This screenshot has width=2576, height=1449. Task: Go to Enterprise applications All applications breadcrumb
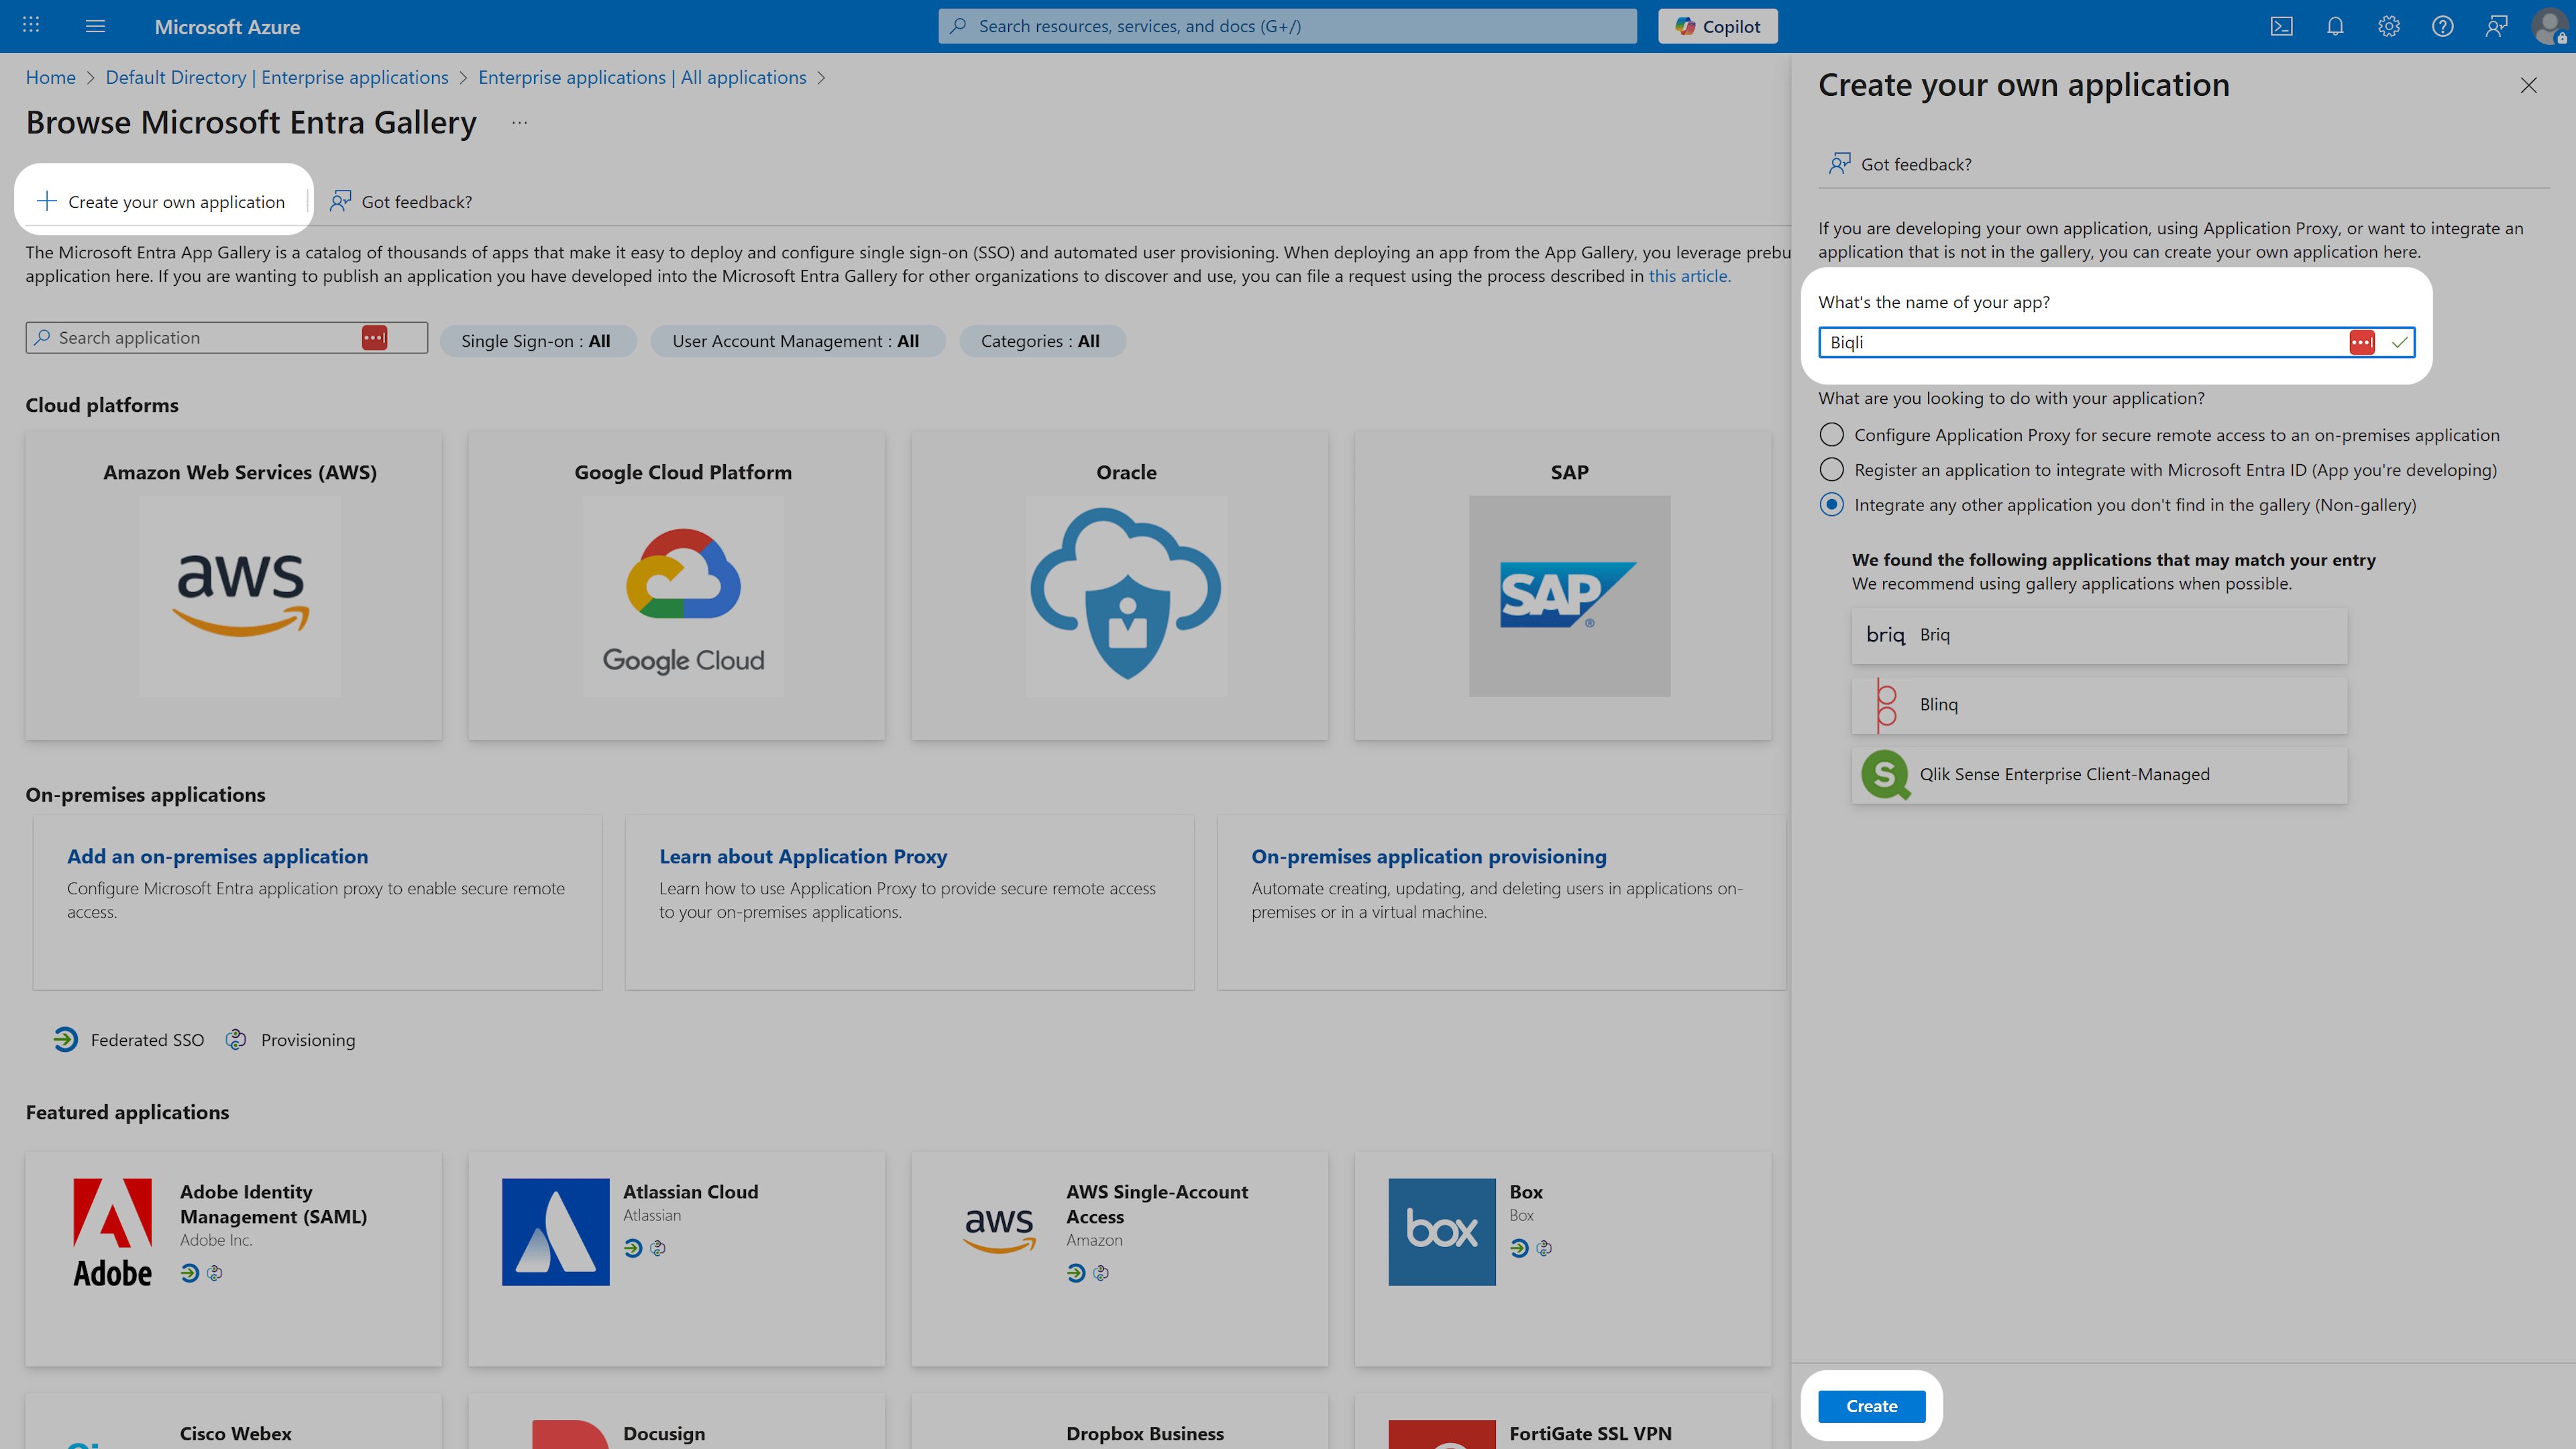coord(642,77)
